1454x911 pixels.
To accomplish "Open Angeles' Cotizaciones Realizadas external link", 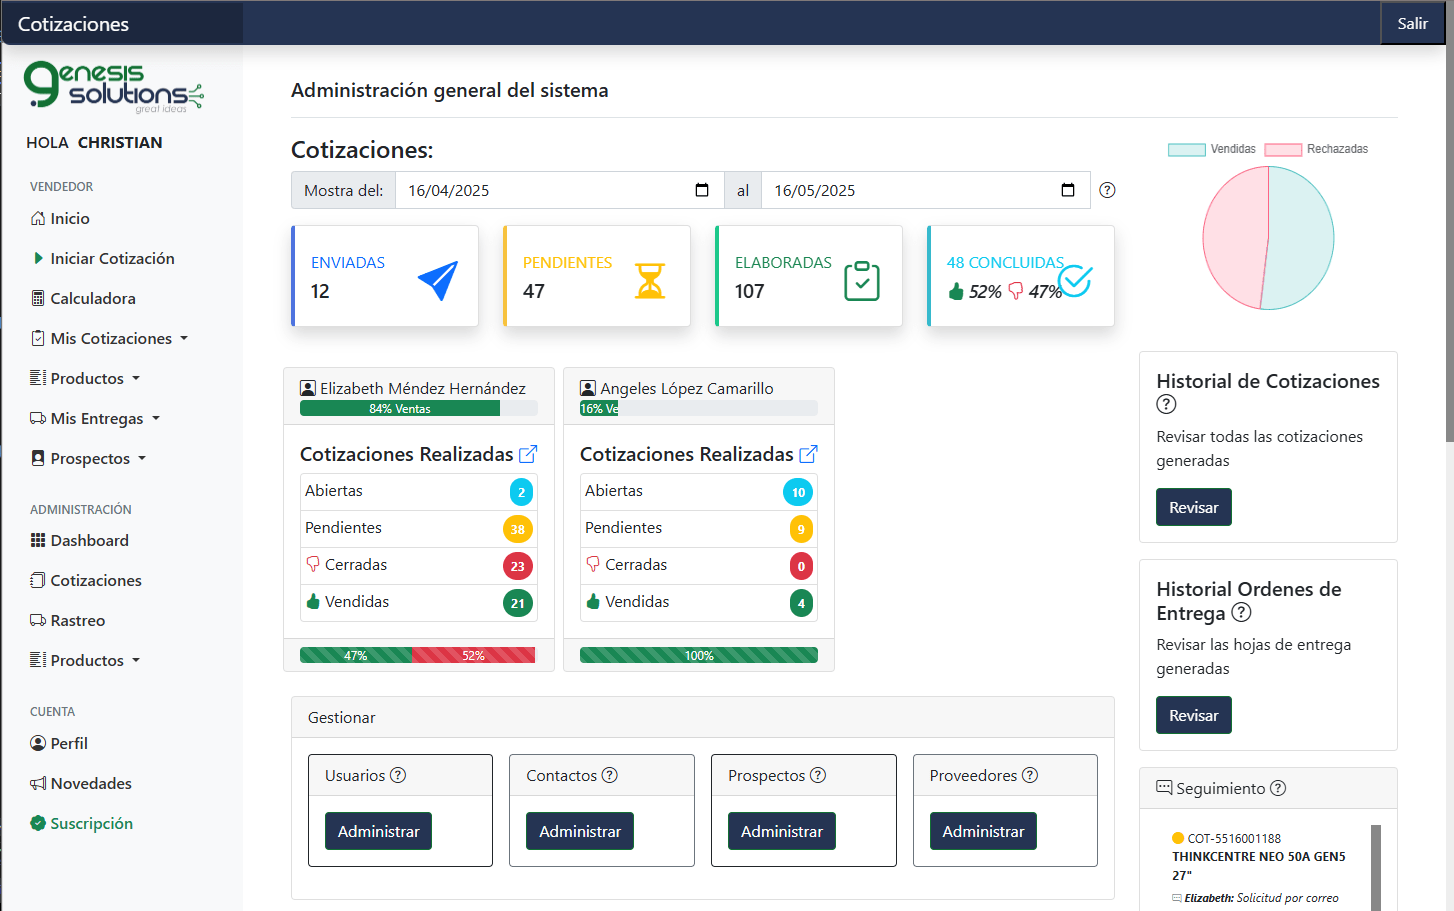I will pyautogui.click(x=808, y=454).
